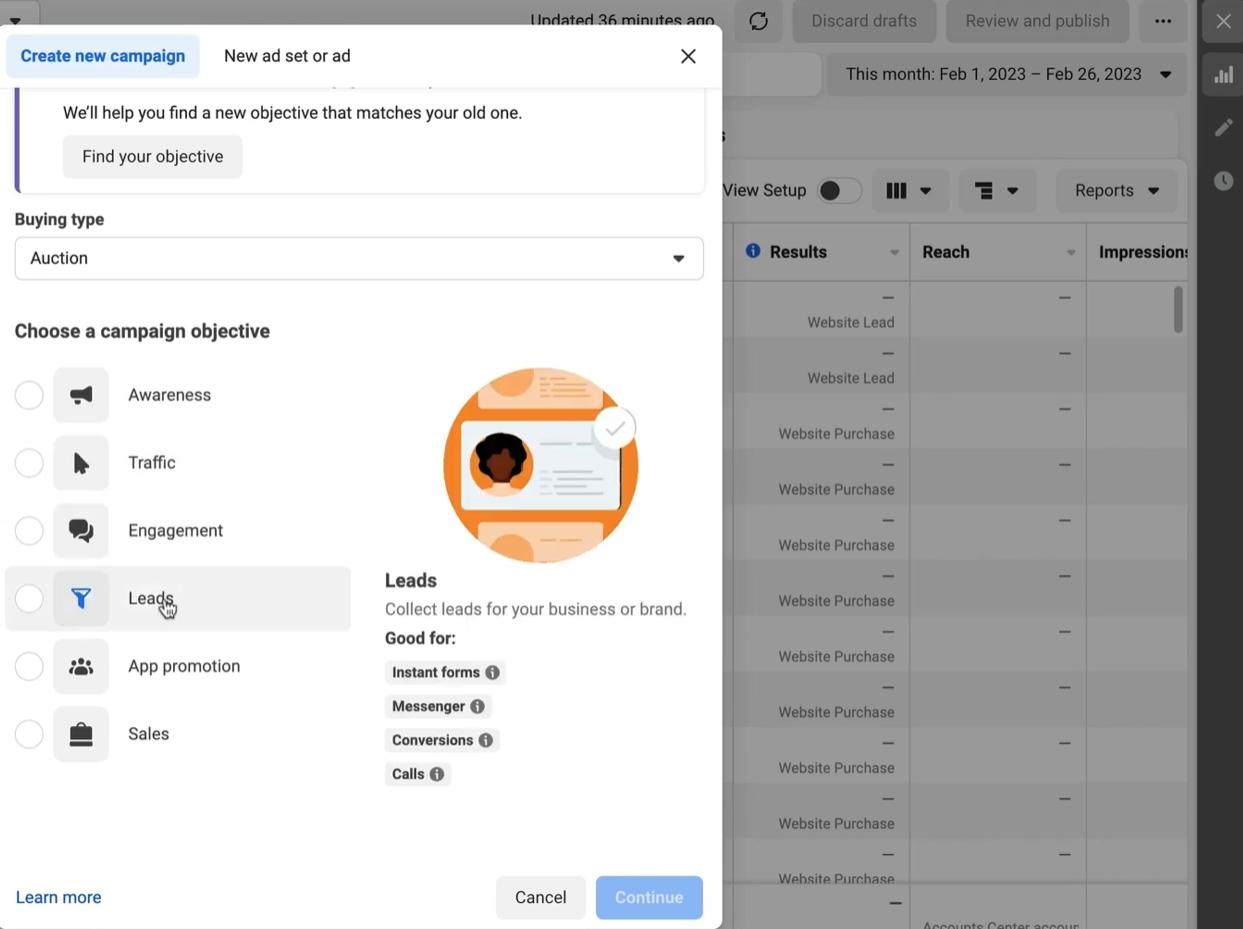Expand the Reports dropdown
Image resolution: width=1243 pixels, height=929 pixels.
coord(1116,191)
